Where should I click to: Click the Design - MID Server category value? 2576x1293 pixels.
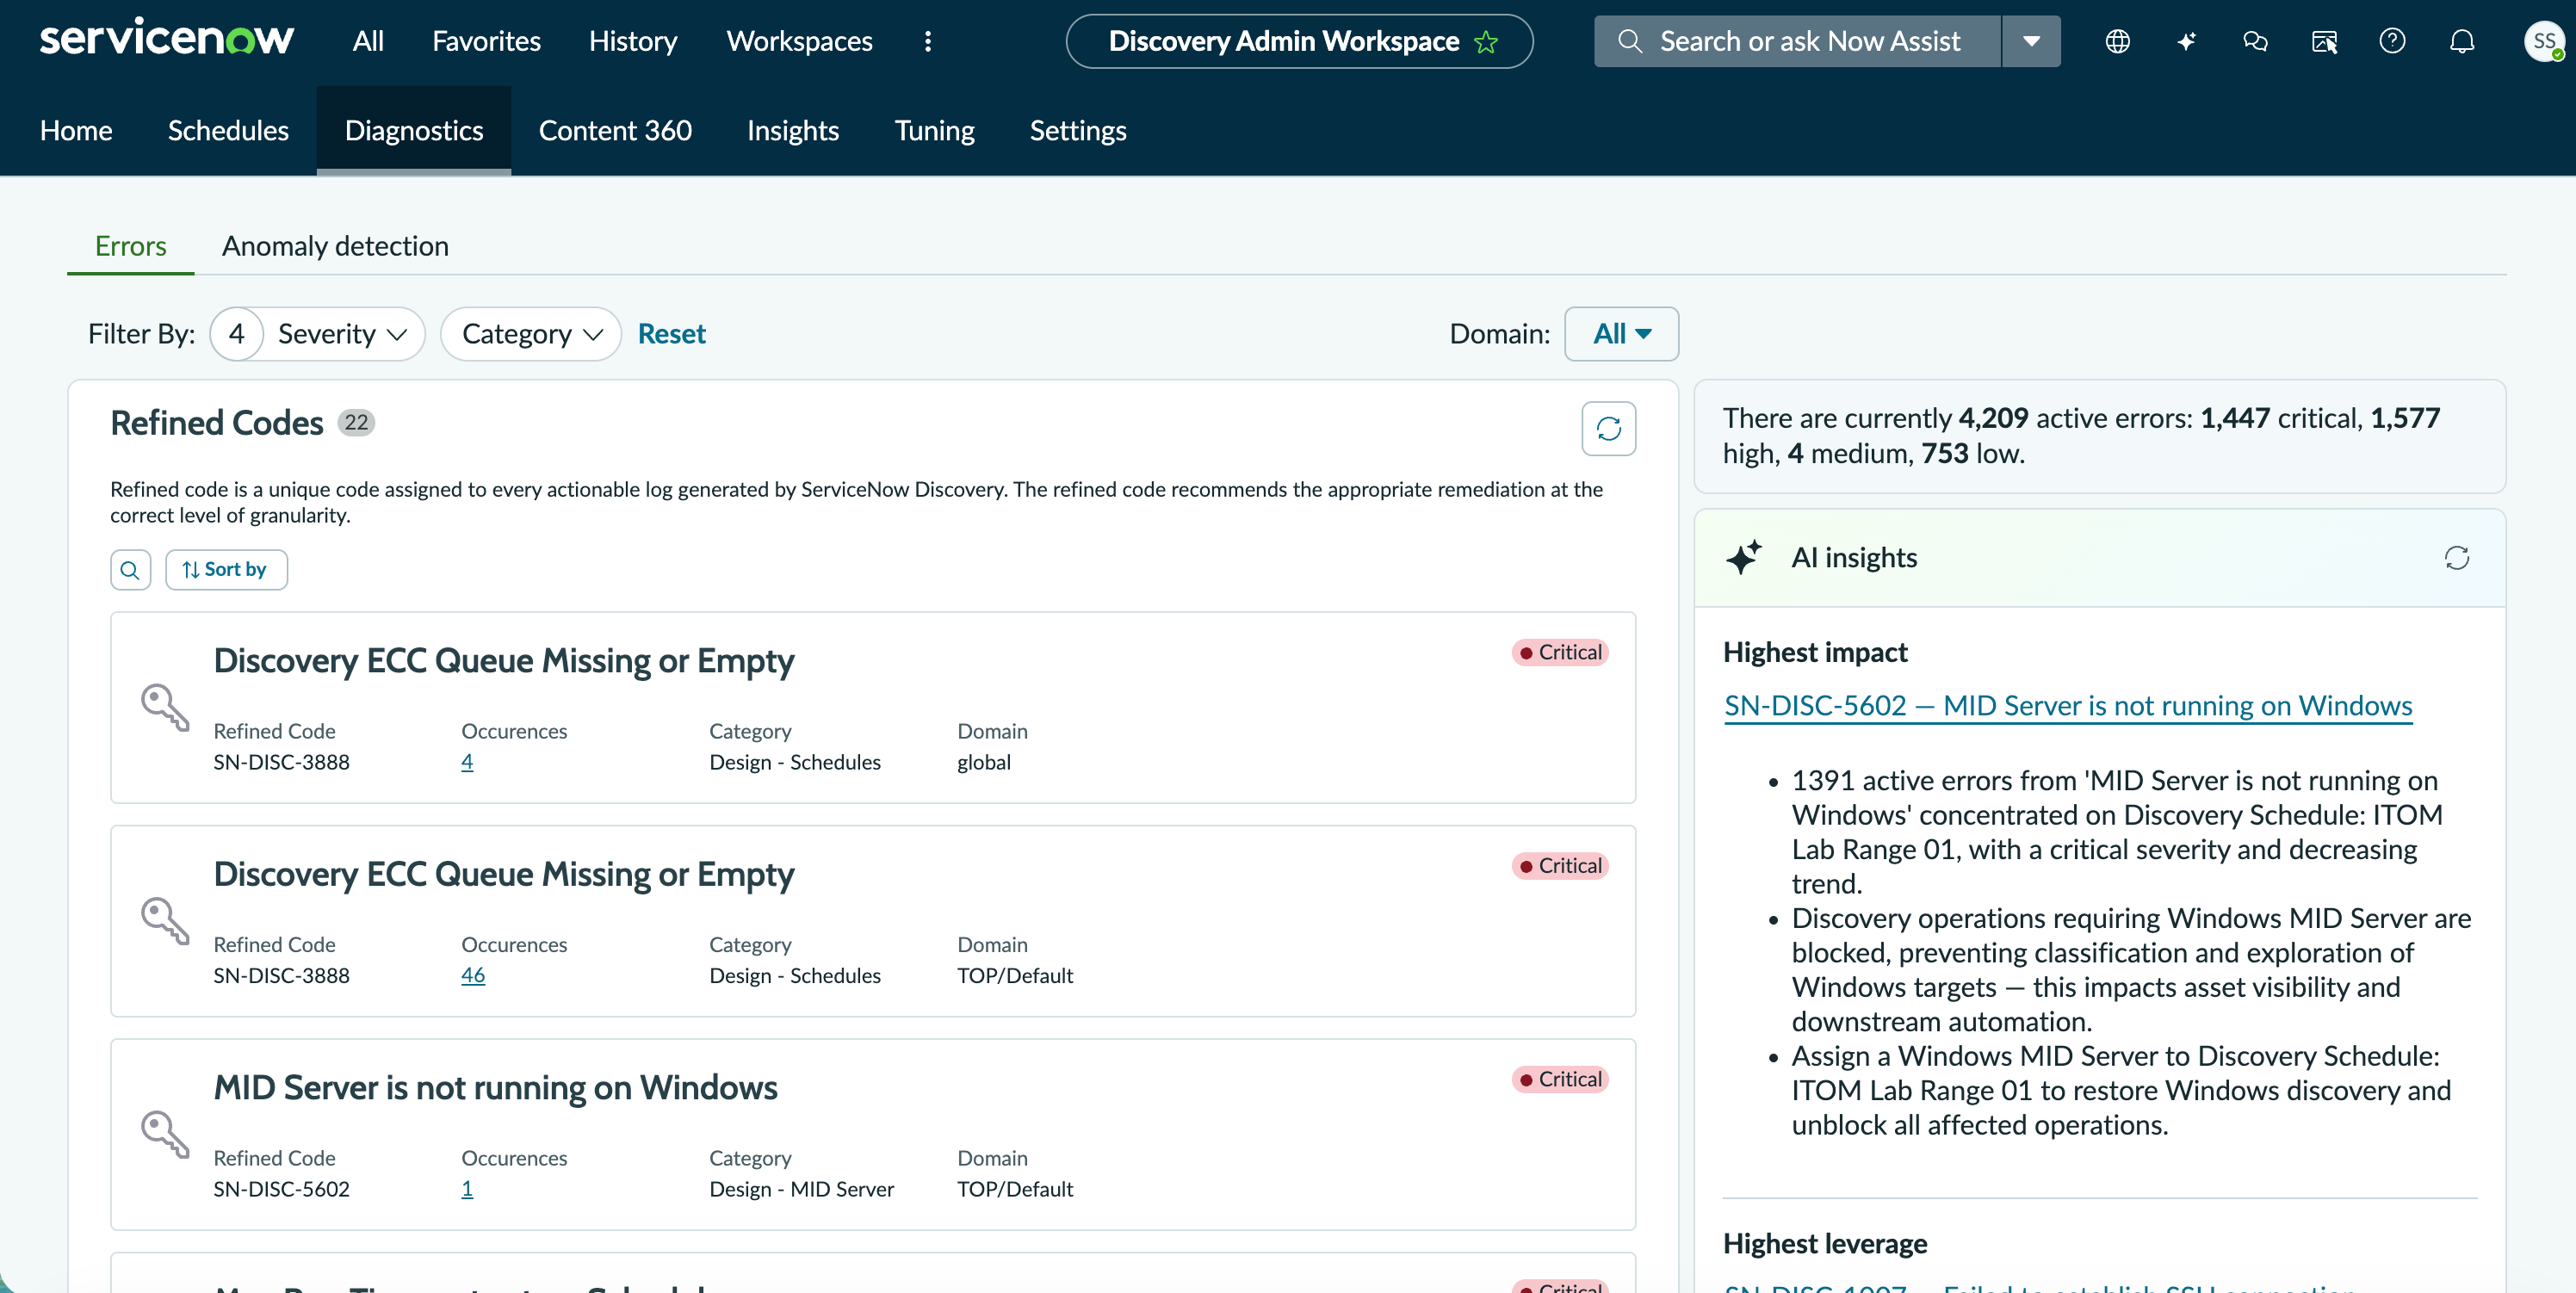[x=802, y=1189]
